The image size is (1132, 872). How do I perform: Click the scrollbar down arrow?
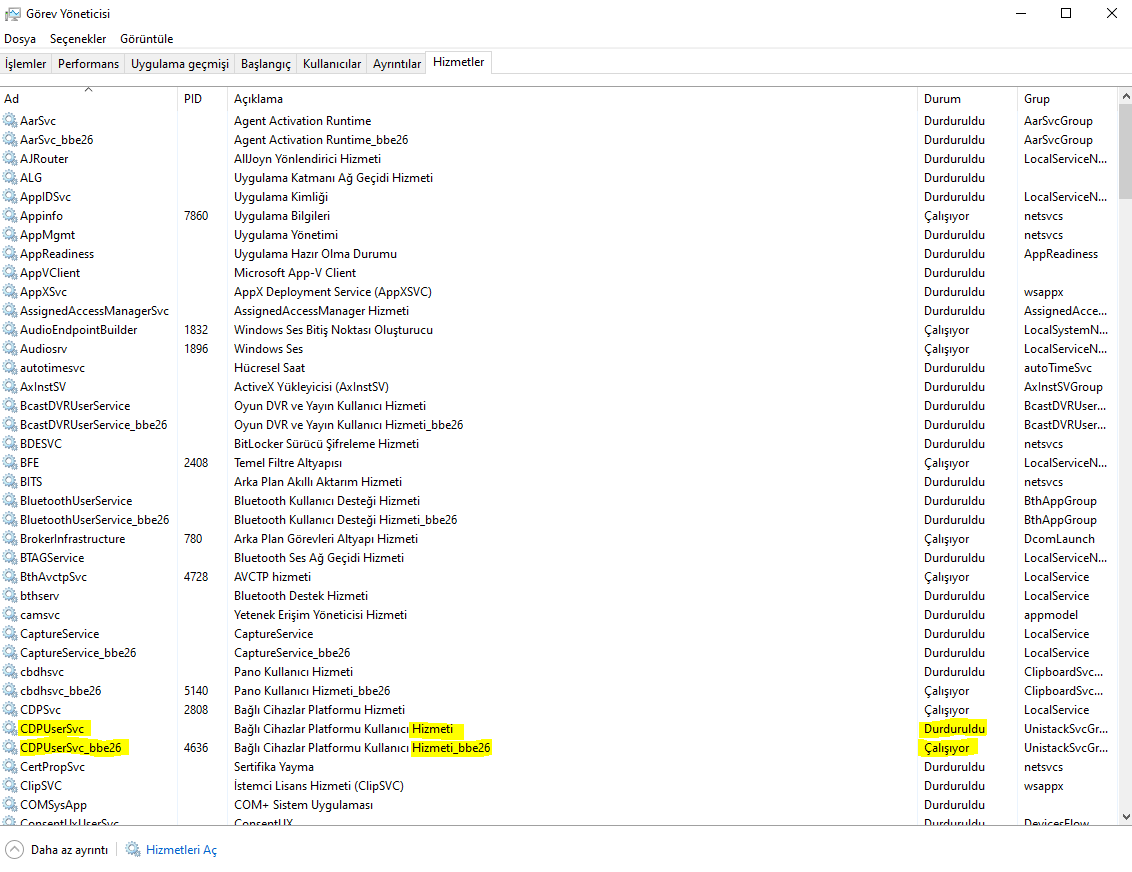point(1126,817)
